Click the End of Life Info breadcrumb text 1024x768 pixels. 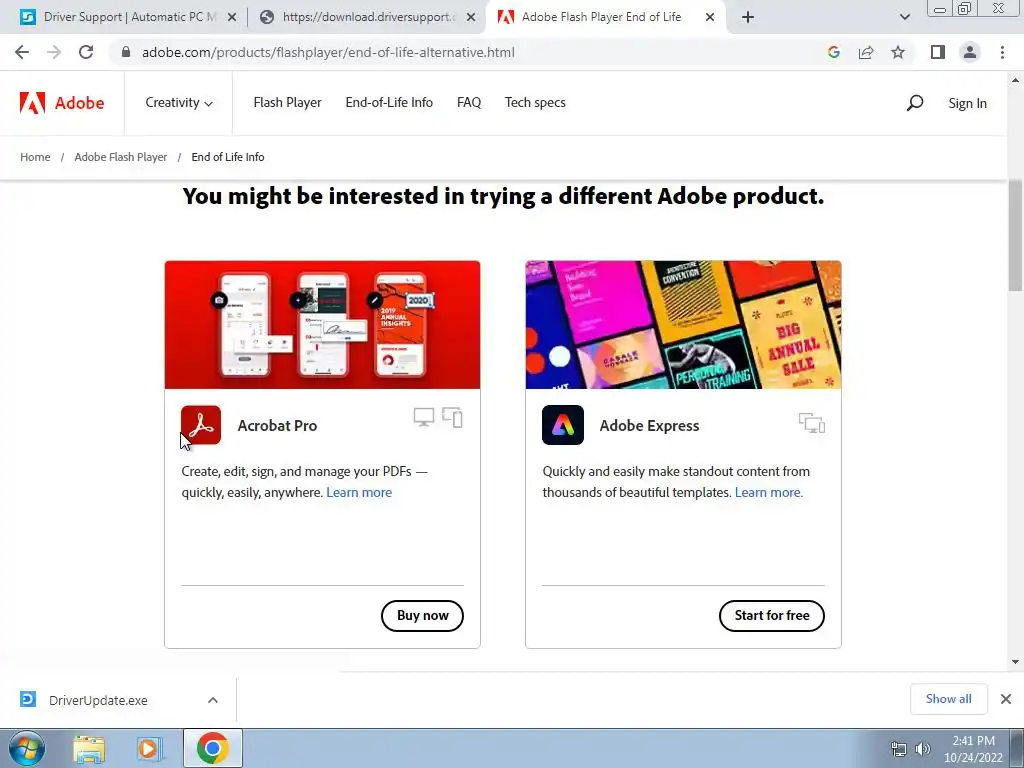point(228,157)
